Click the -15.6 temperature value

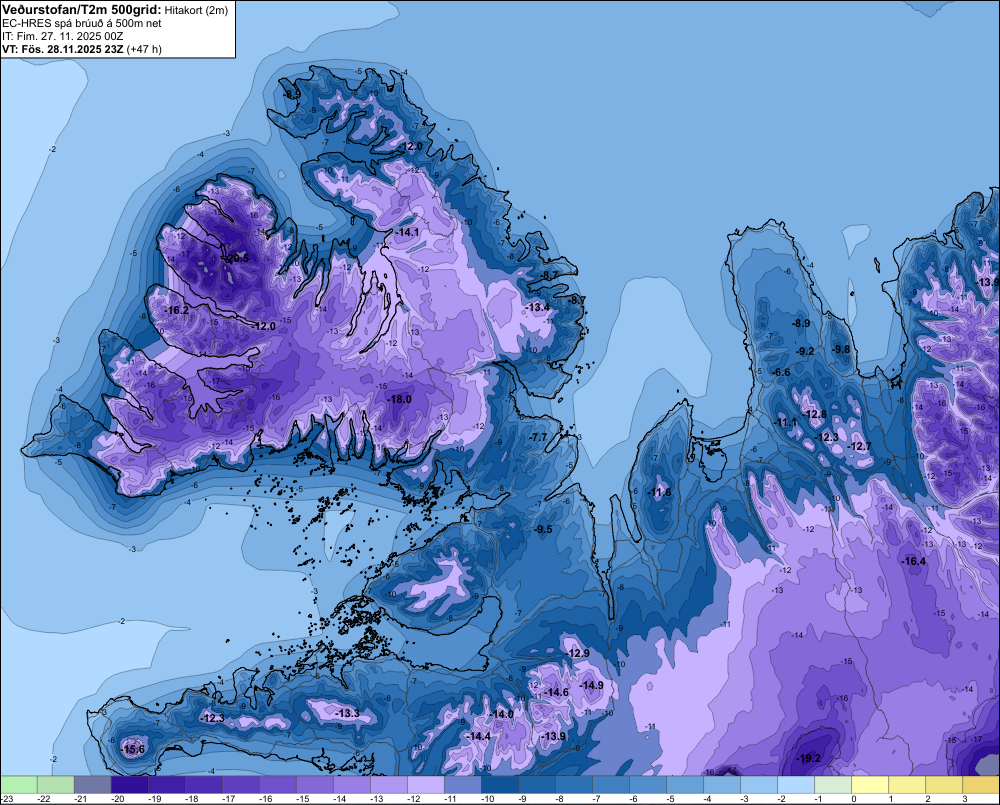(133, 749)
